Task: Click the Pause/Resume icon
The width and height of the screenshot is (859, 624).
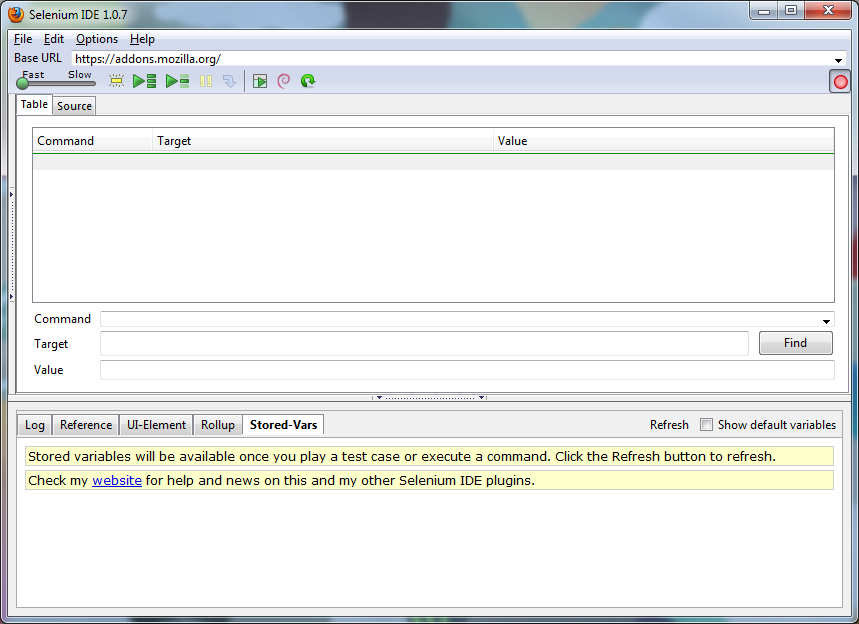Action: click(206, 81)
